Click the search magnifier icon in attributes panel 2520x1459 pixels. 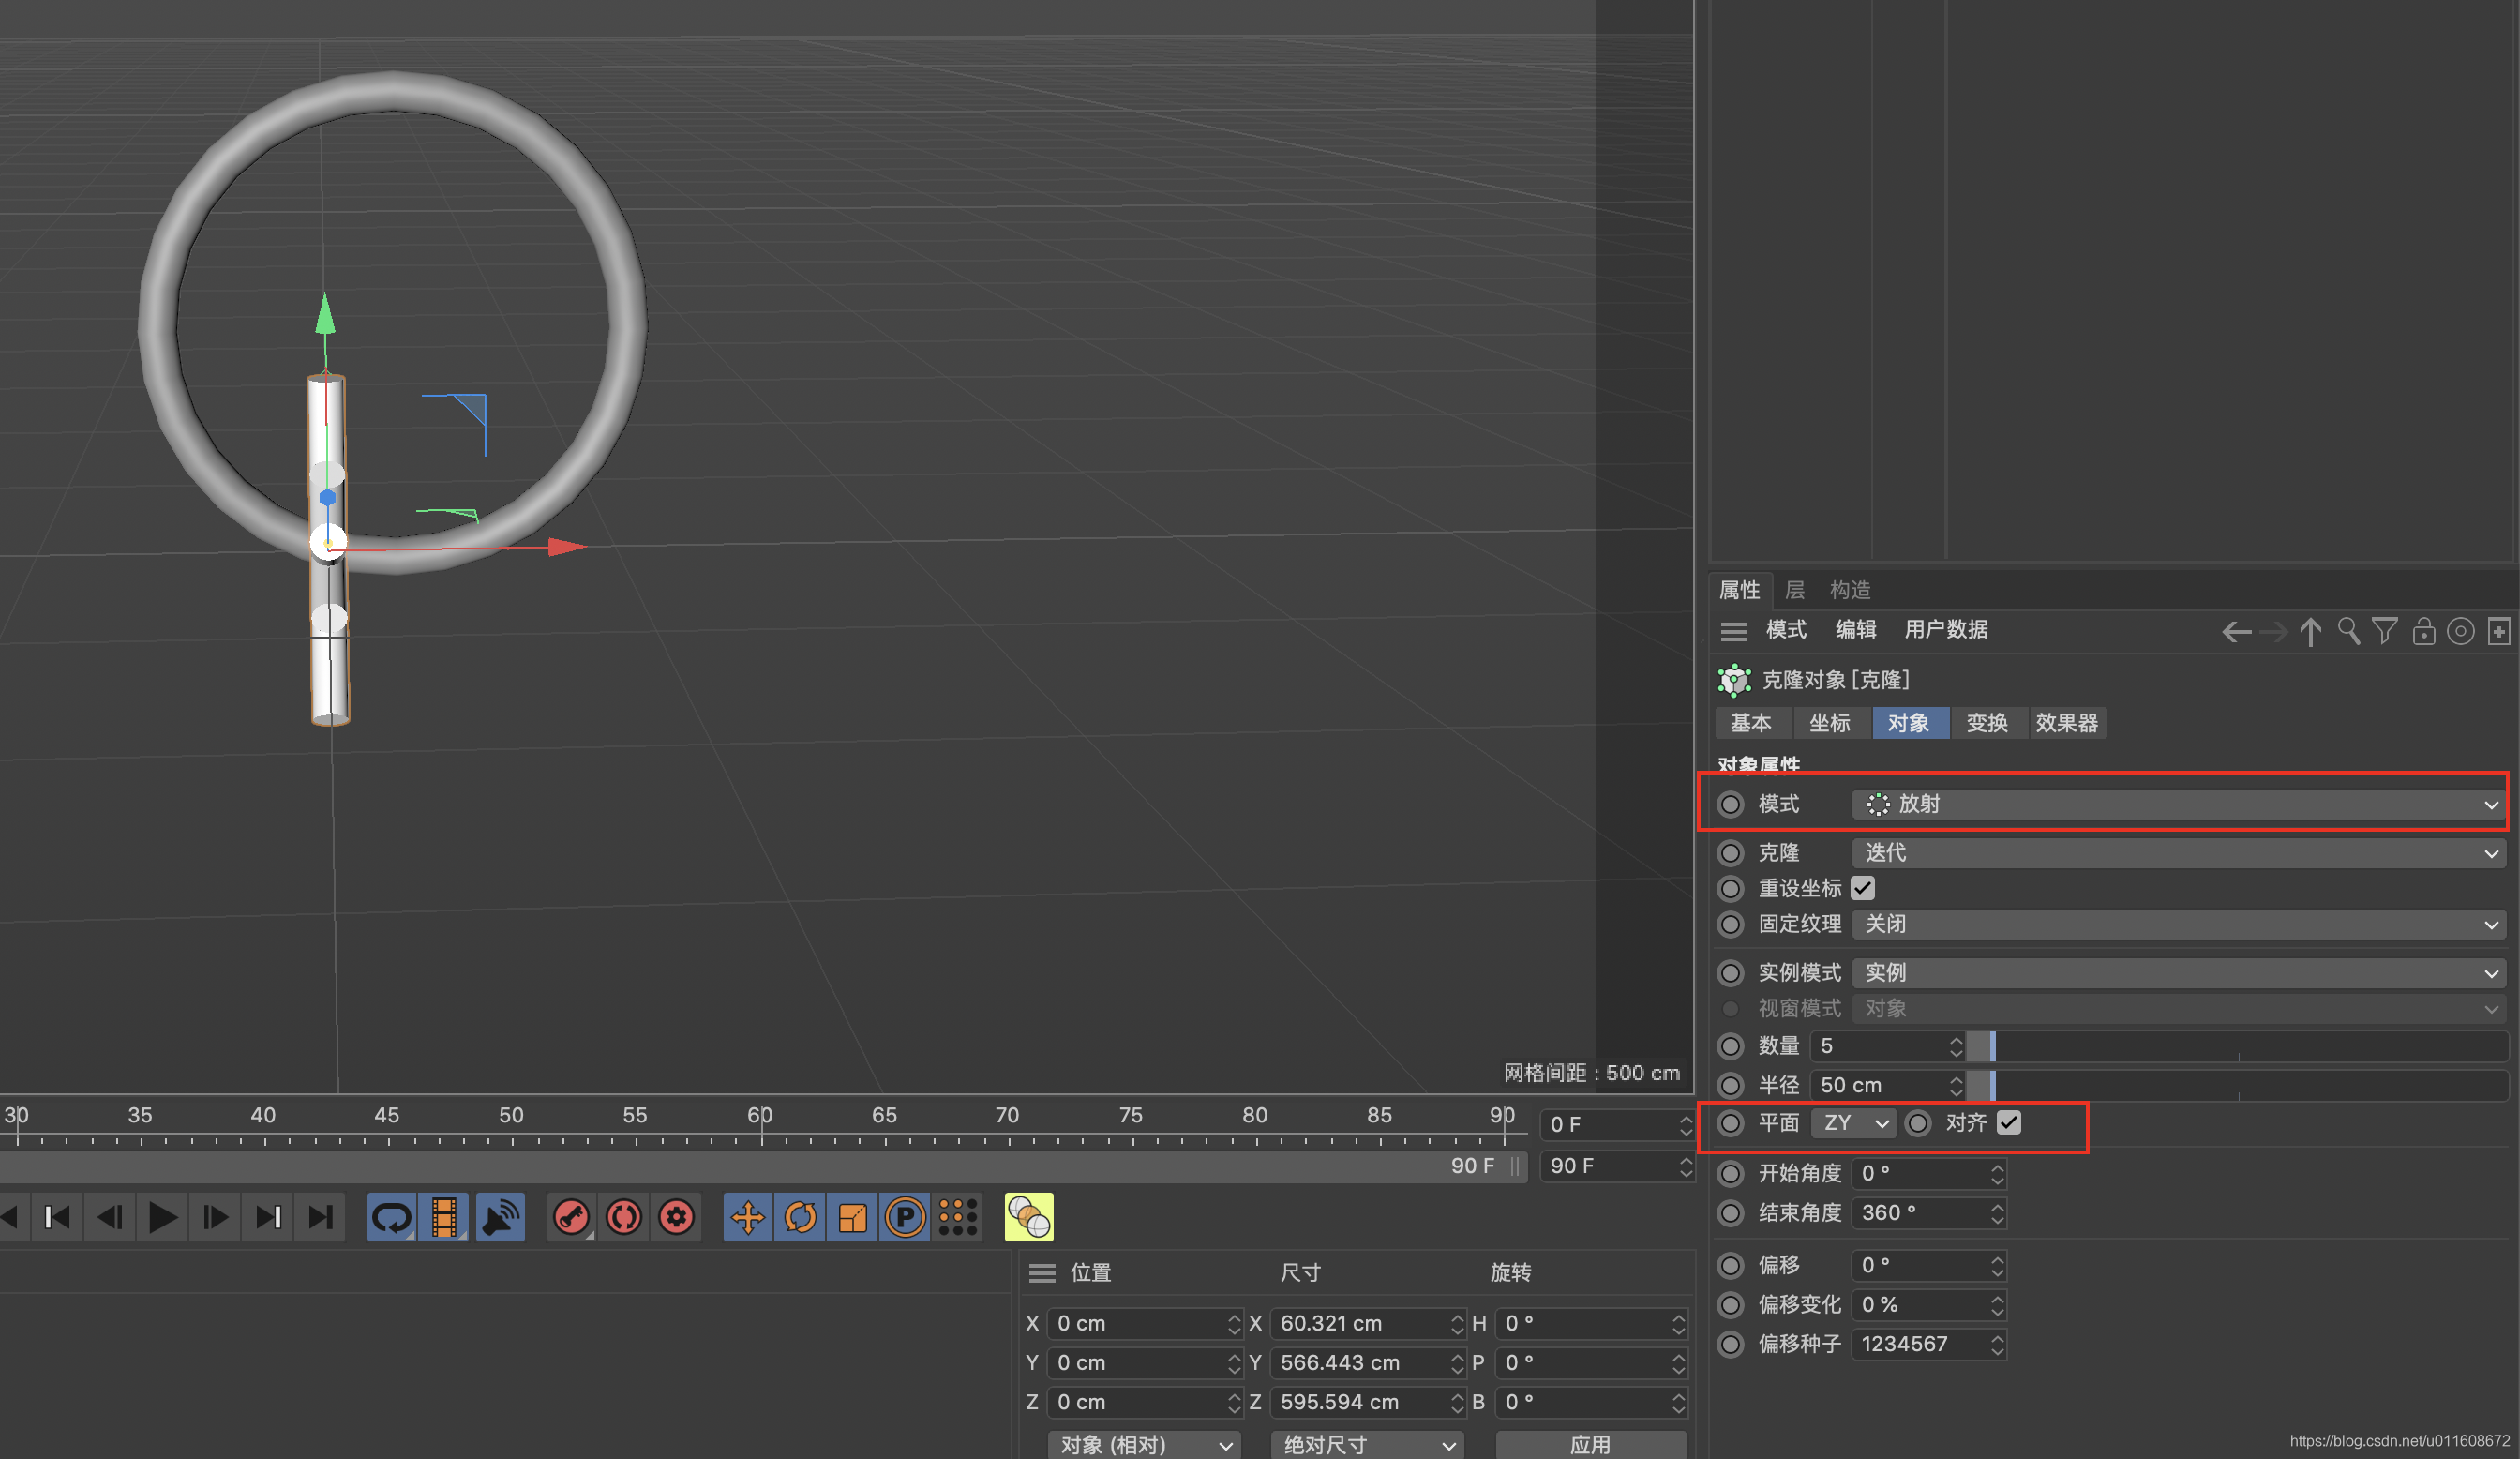(2348, 631)
